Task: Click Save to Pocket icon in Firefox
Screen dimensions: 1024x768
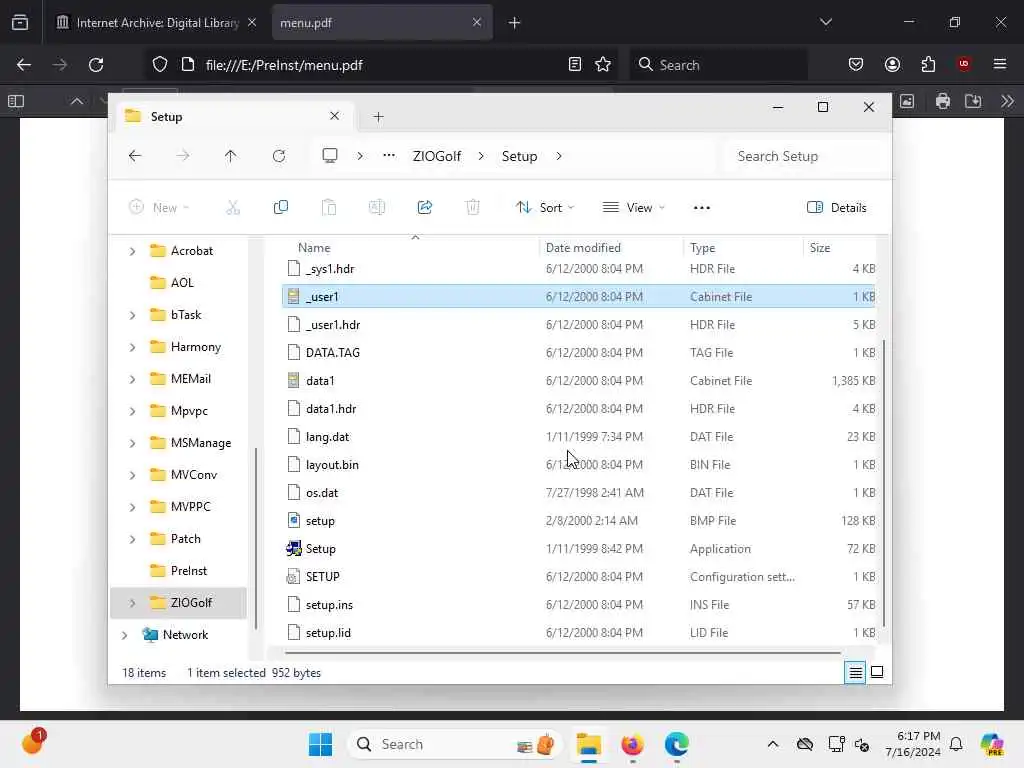Action: [856, 65]
